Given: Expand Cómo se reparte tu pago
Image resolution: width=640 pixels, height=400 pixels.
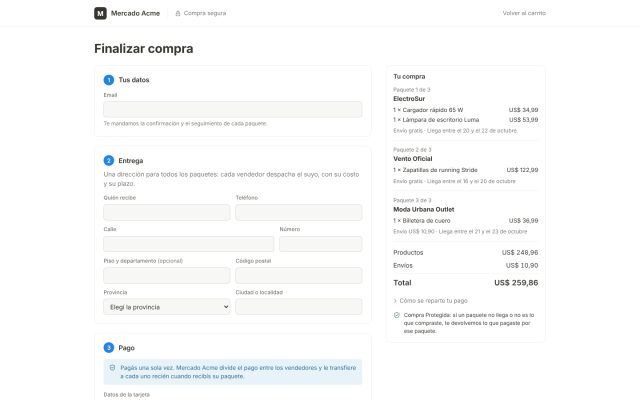Looking at the screenshot, I should click(x=431, y=301).
